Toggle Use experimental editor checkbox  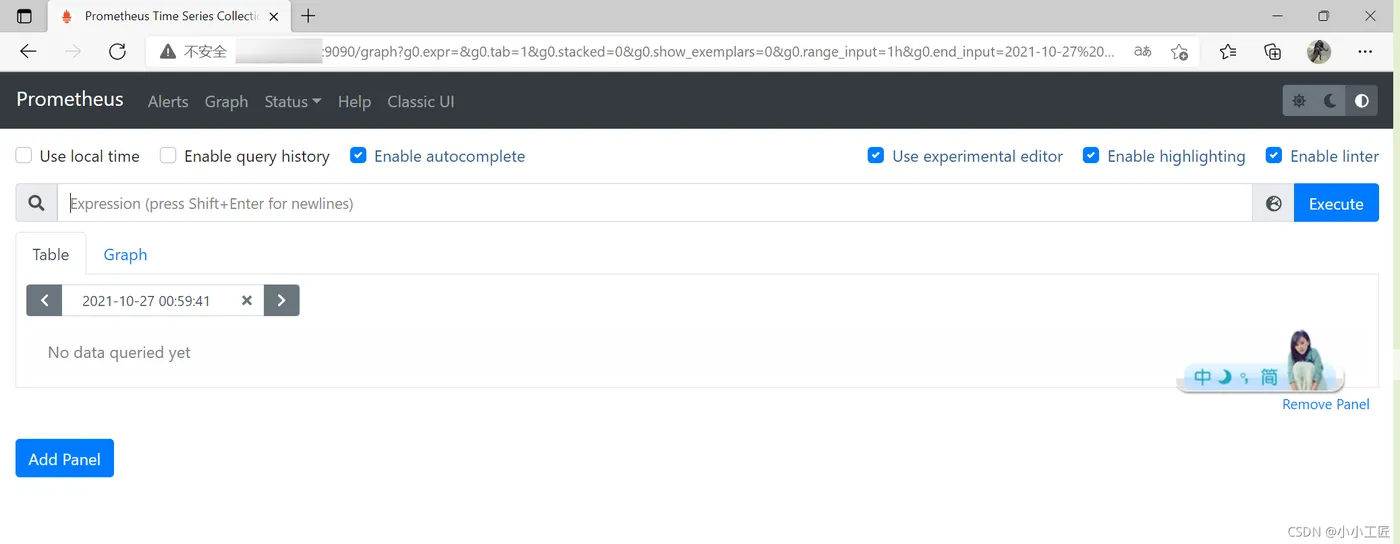point(876,155)
